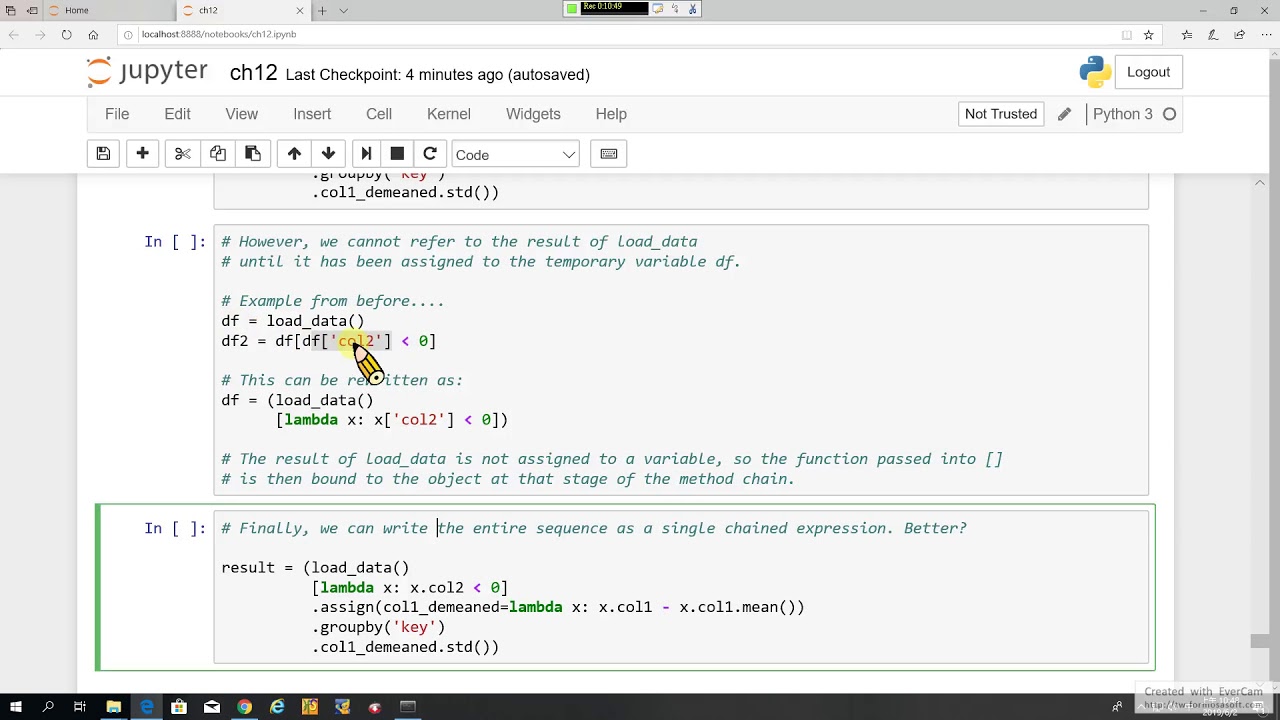Screen dimensions: 1280x720
Task: Paste cells below icon
Action: [x=252, y=154]
